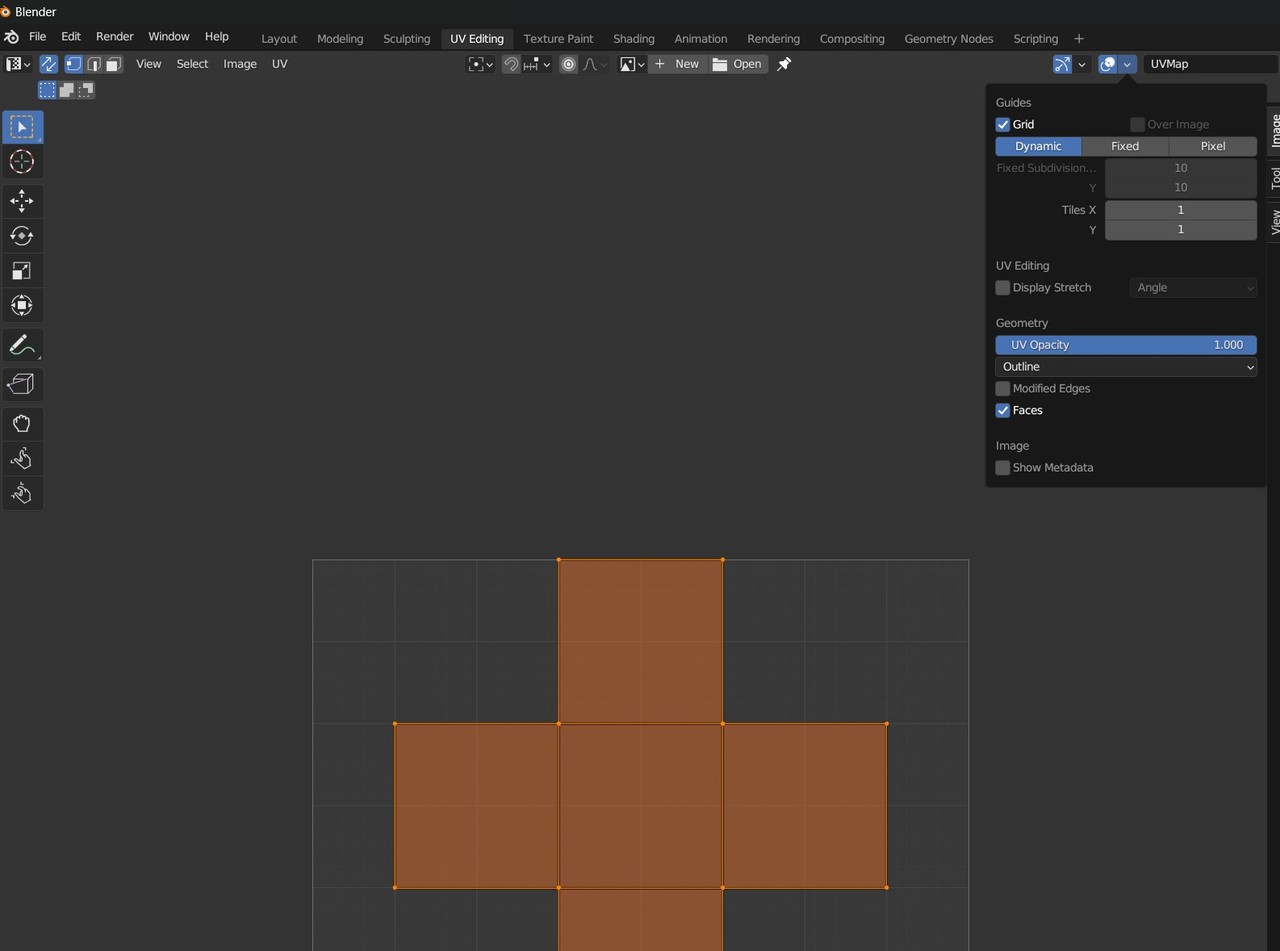Select the Cursor tool

click(22, 162)
